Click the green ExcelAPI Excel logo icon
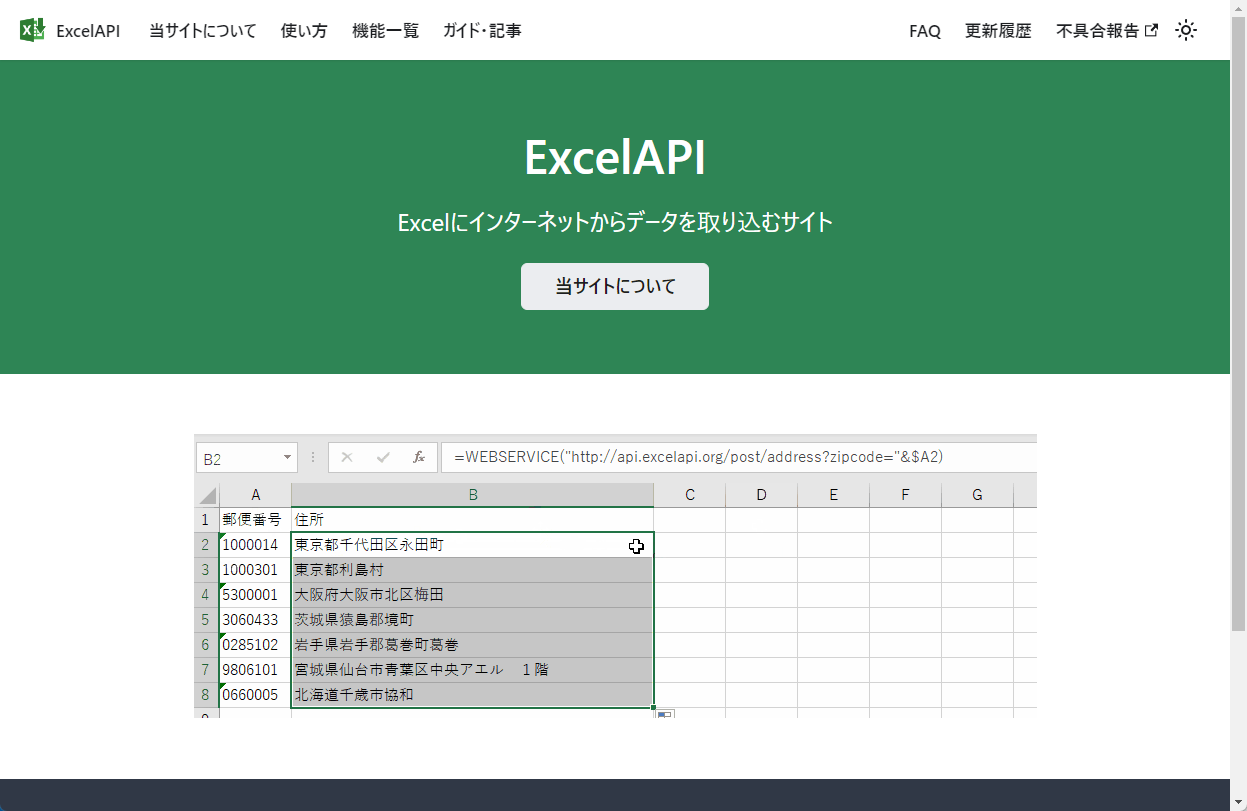The width and height of the screenshot is (1247, 811). point(32,30)
